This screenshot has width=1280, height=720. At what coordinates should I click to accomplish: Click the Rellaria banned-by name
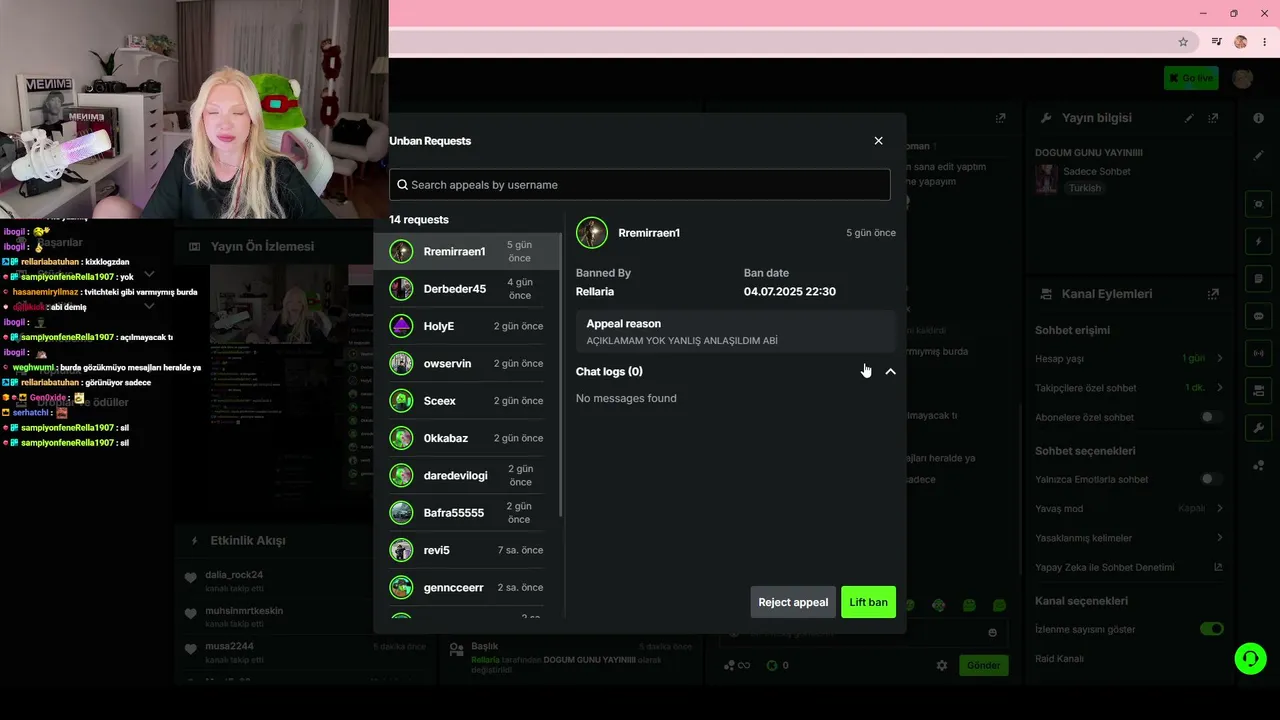point(595,292)
